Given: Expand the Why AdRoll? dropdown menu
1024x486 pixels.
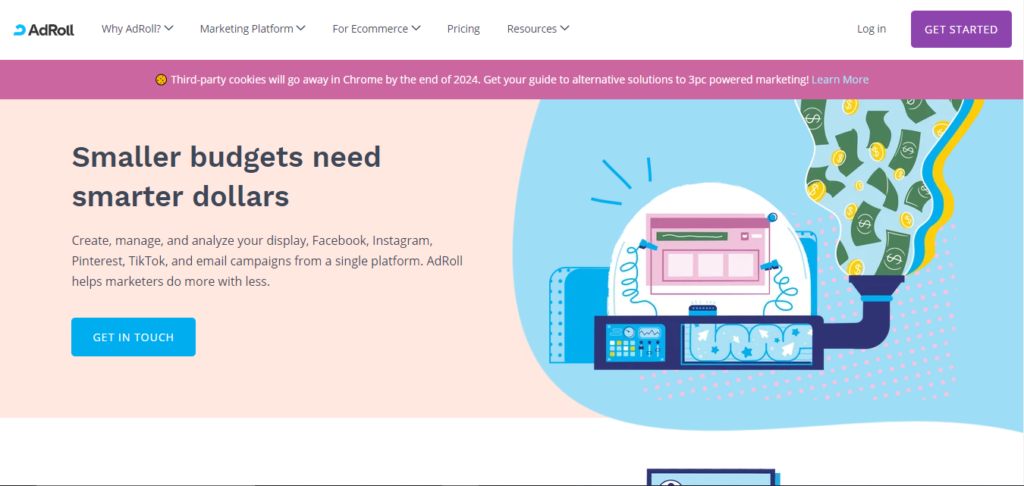Looking at the screenshot, I should coord(137,29).
